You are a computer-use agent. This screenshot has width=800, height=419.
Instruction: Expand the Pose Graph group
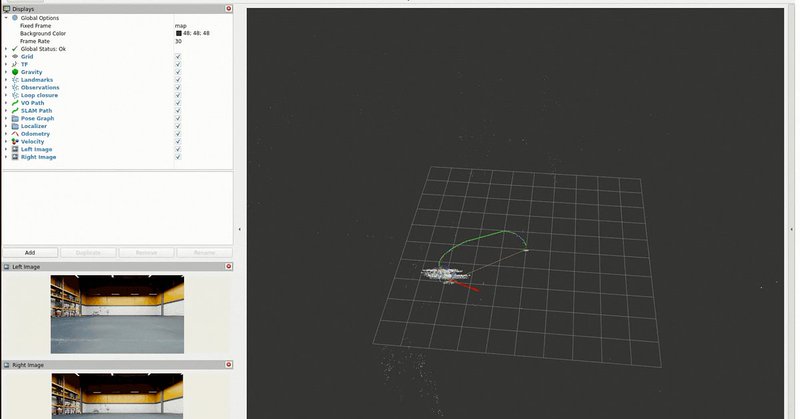[6, 118]
